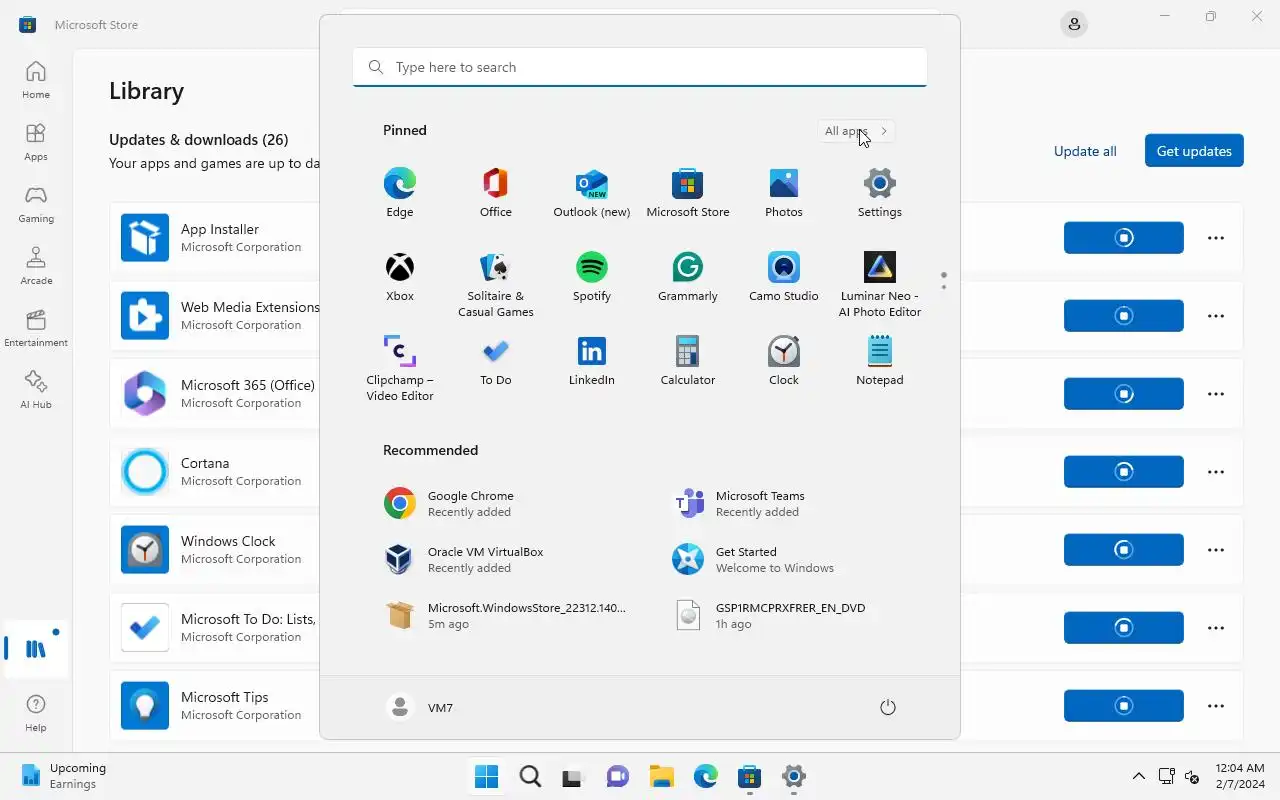Stop Windows Clock update

pyautogui.click(x=1124, y=550)
